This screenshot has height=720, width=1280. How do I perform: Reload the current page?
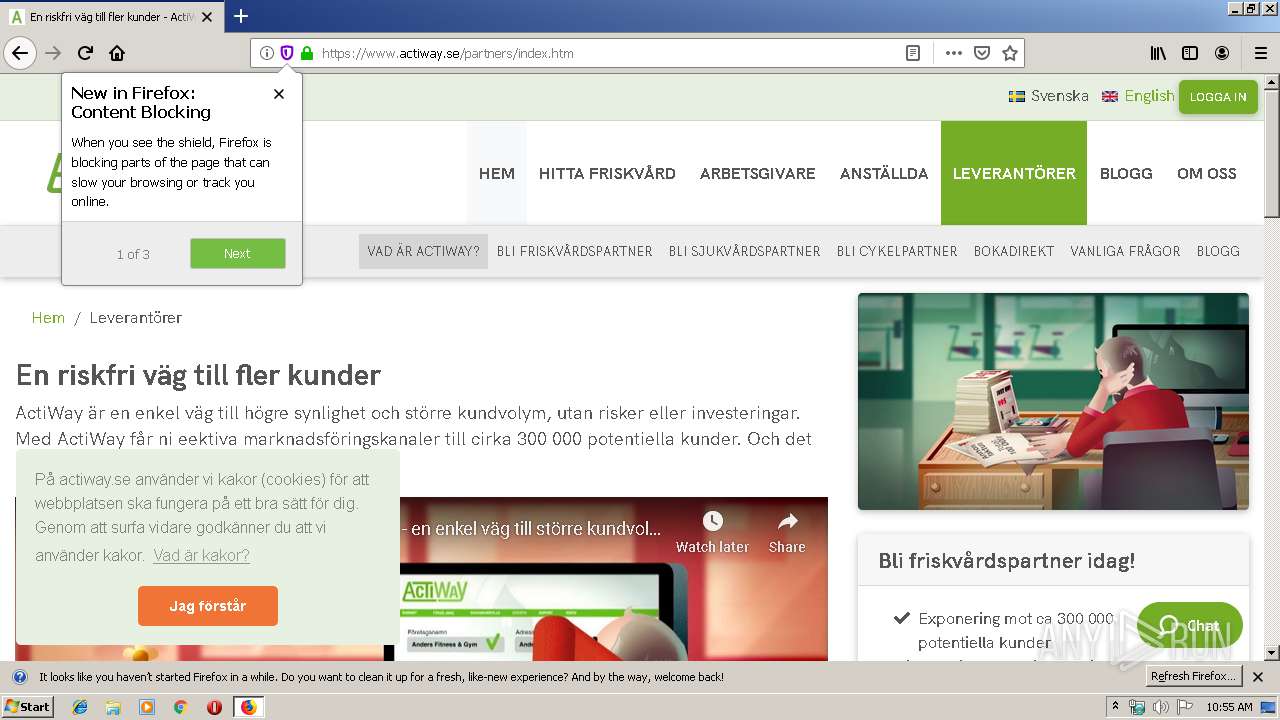85,53
